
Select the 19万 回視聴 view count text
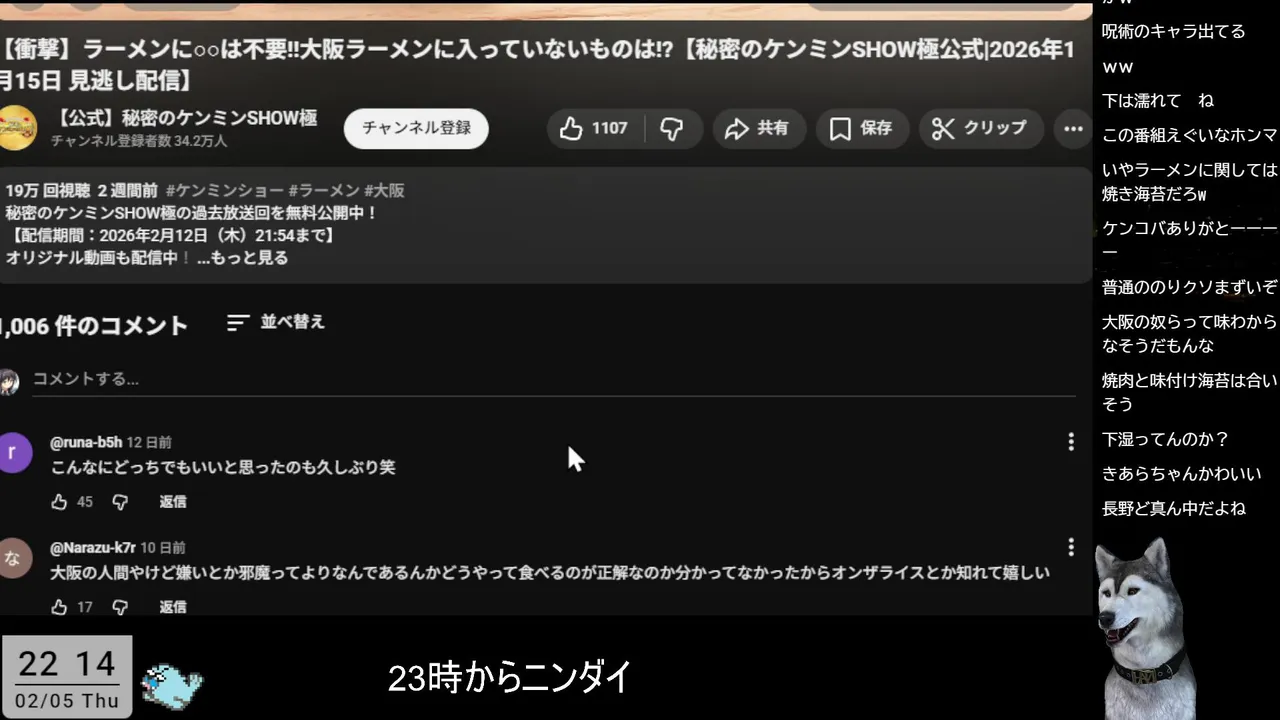[48, 190]
